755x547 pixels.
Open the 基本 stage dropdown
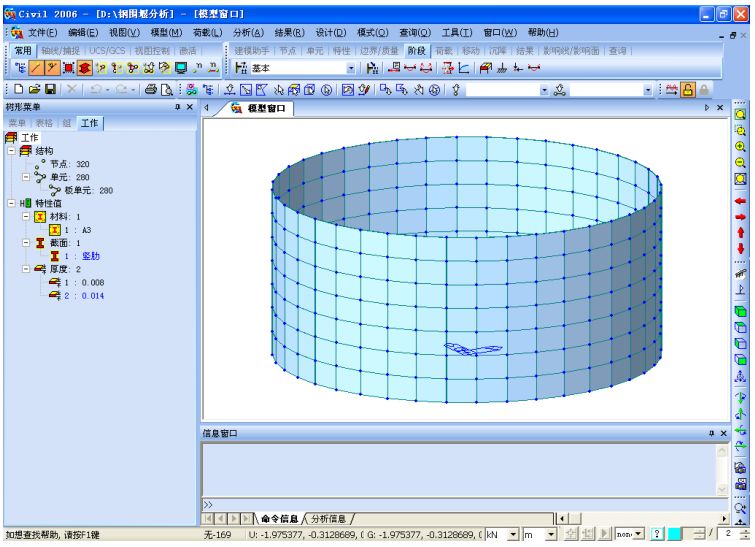pos(351,68)
